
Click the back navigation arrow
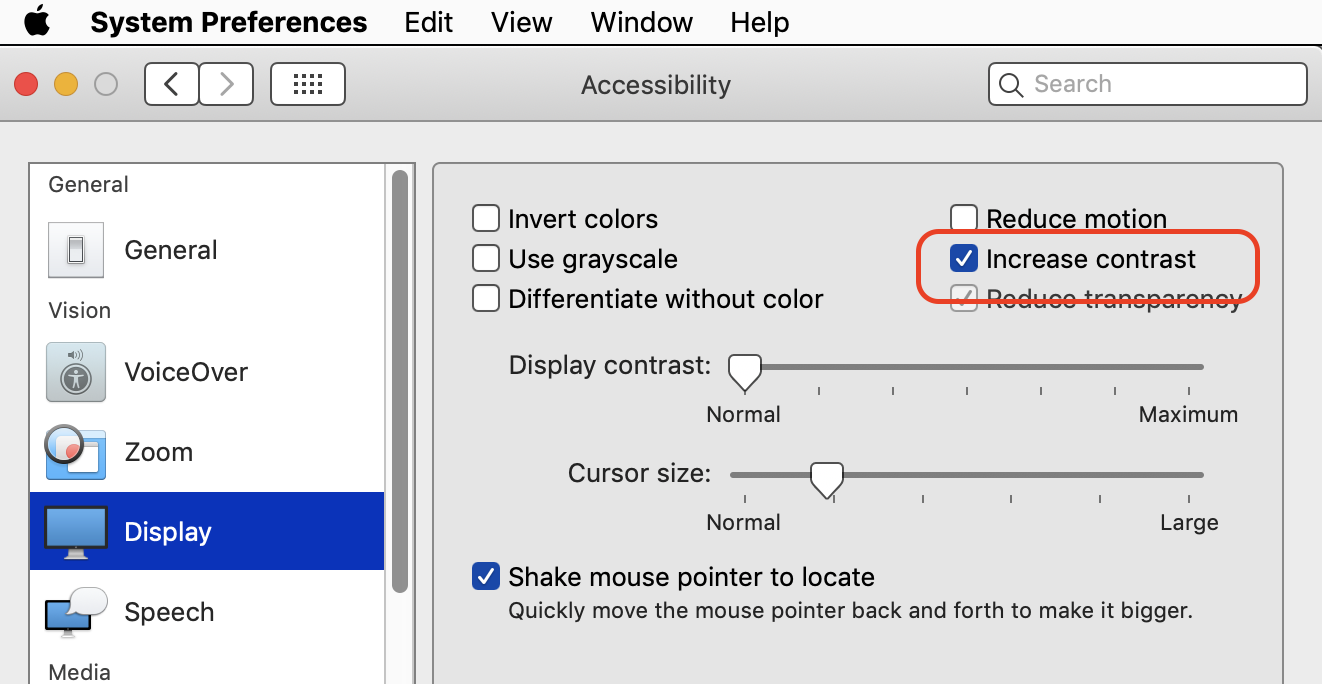click(x=172, y=85)
